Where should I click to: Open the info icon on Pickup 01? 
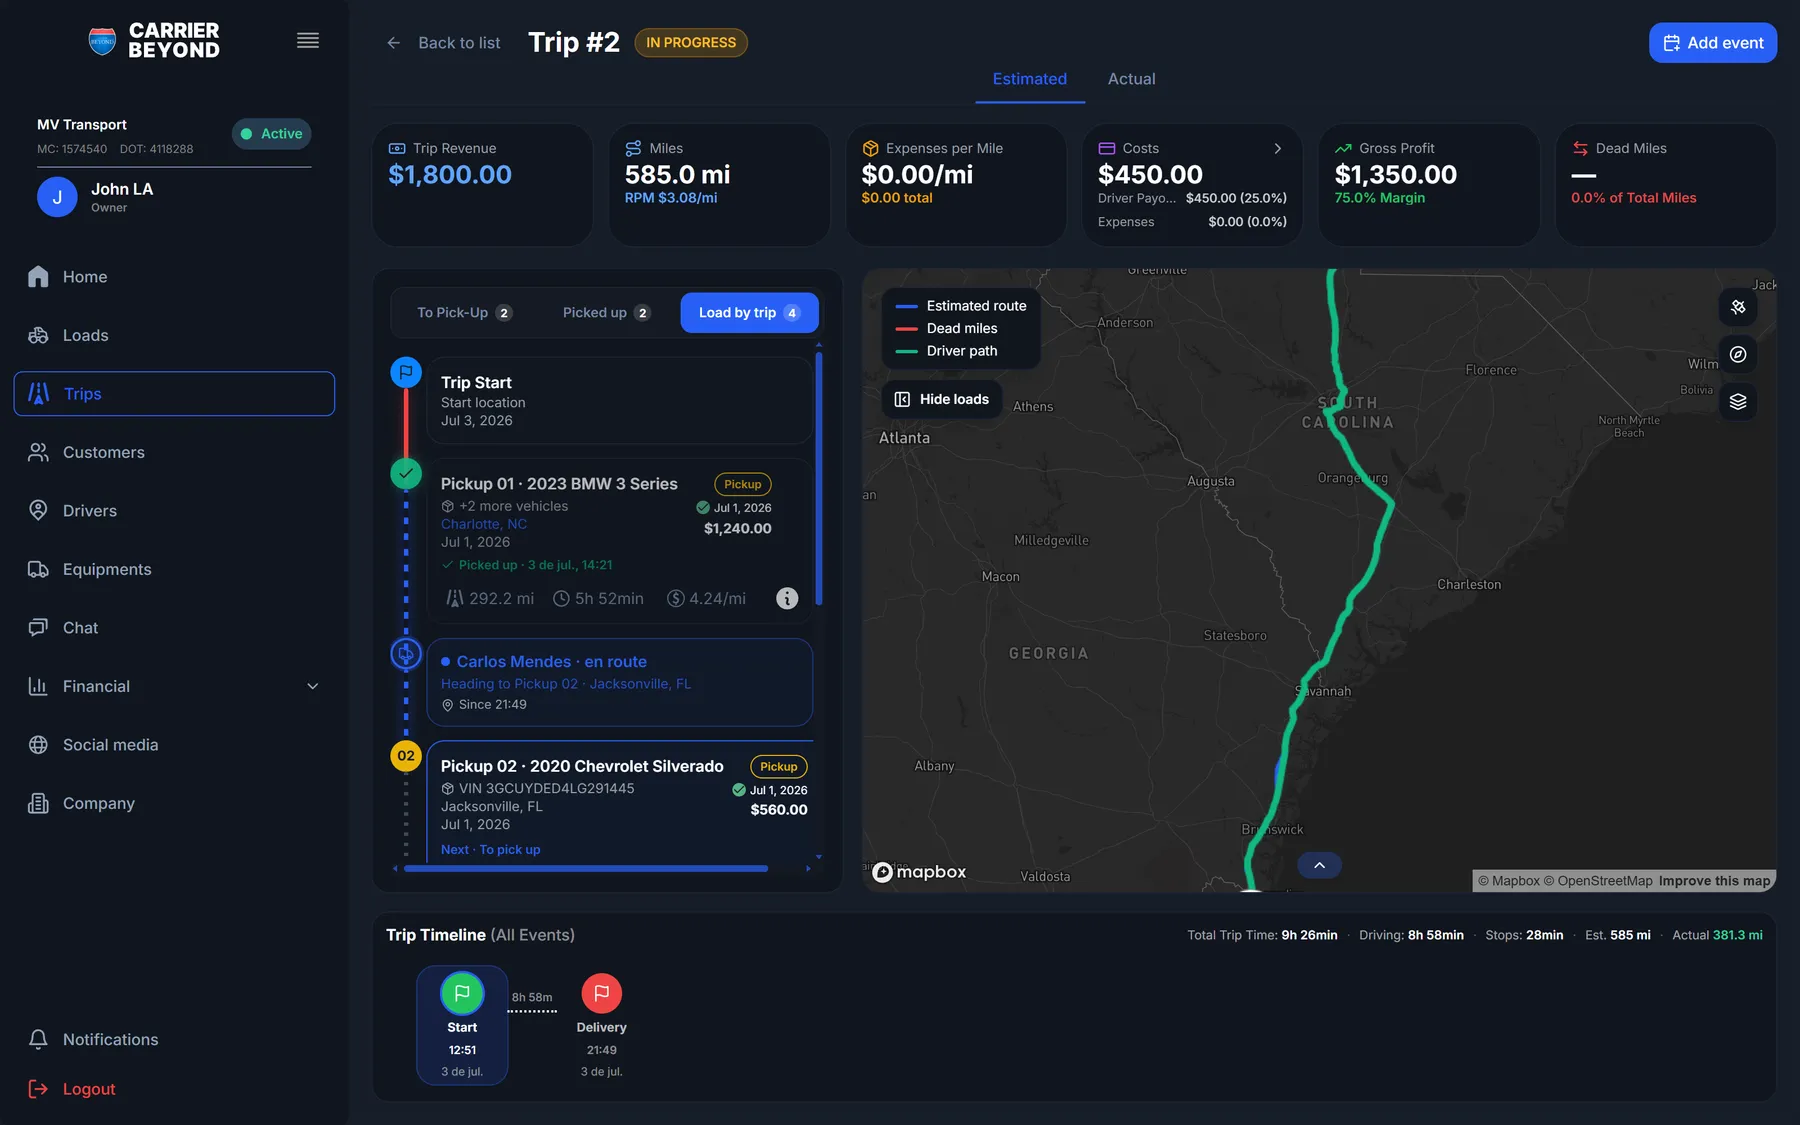(787, 598)
